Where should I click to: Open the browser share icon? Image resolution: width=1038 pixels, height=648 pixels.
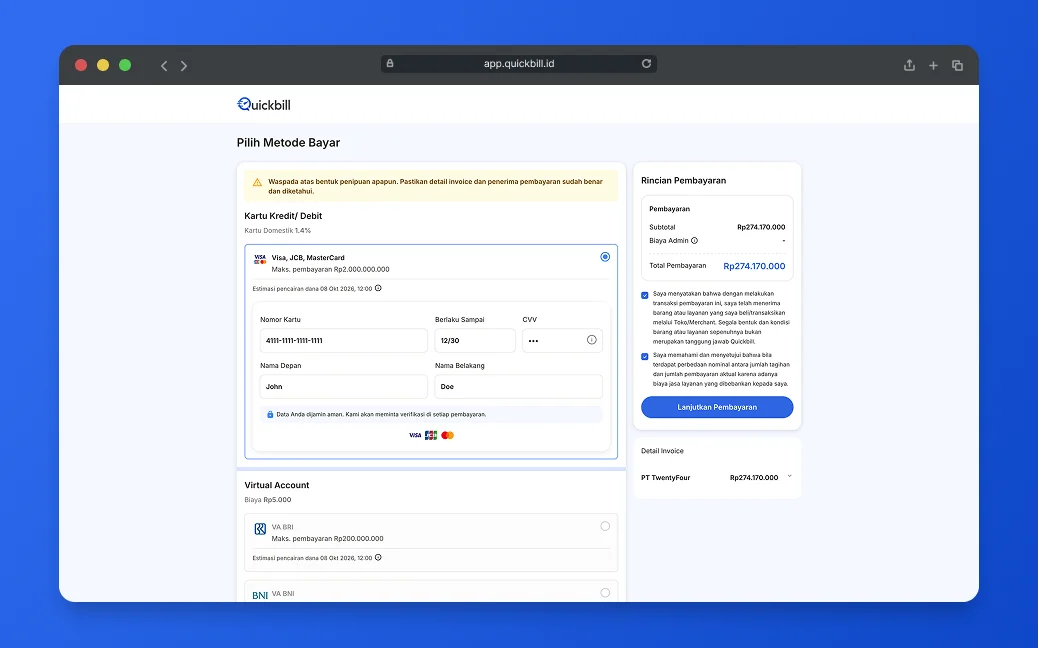click(910, 65)
